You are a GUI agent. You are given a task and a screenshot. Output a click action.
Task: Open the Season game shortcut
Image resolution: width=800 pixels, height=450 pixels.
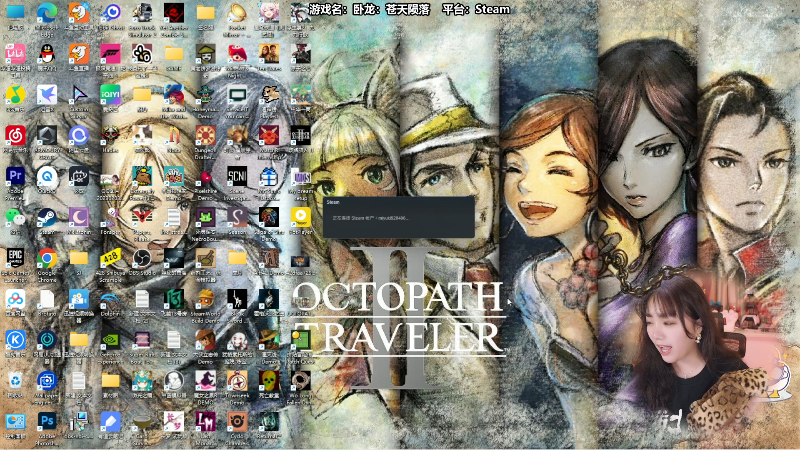[x=237, y=217]
